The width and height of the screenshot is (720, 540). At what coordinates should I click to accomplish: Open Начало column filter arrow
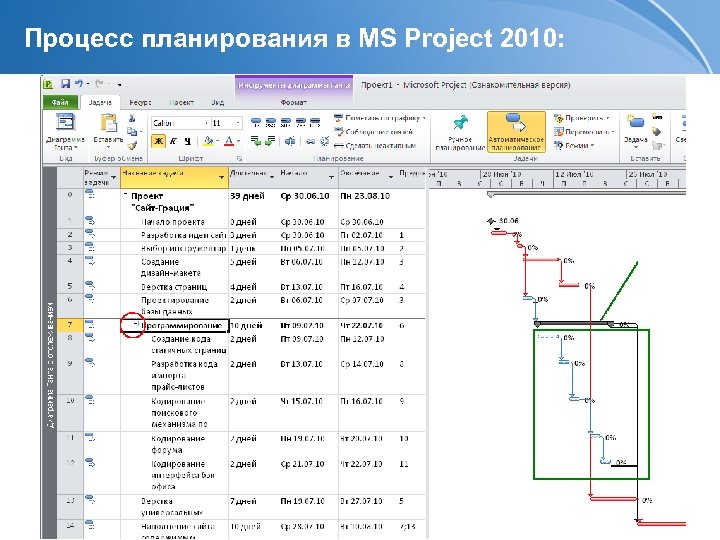(x=331, y=177)
